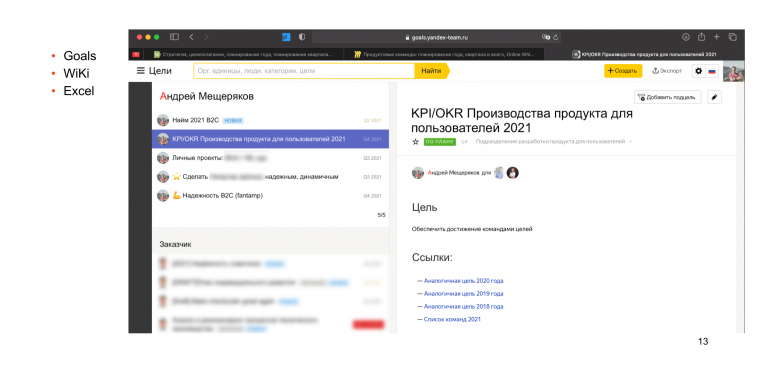Screen dimensions: 757x367
Task: Focus the 'Орг. единицы, люди, категории' search field
Action: (x=304, y=71)
